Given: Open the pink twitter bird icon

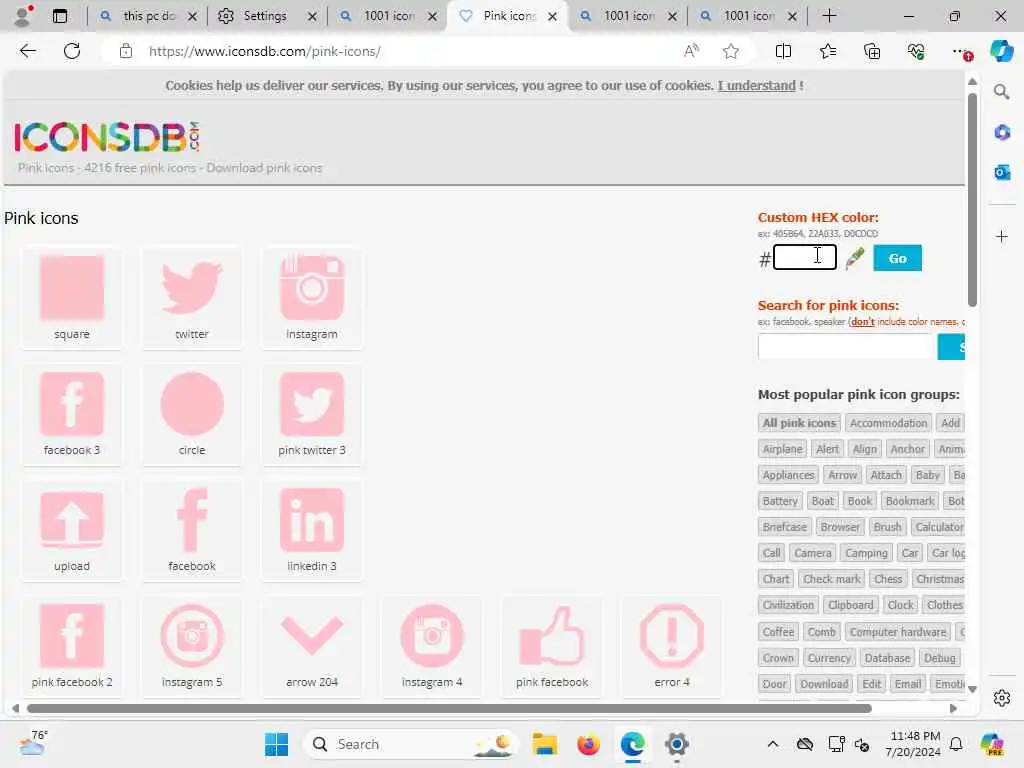Looking at the screenshot, I should pos(192,288).
